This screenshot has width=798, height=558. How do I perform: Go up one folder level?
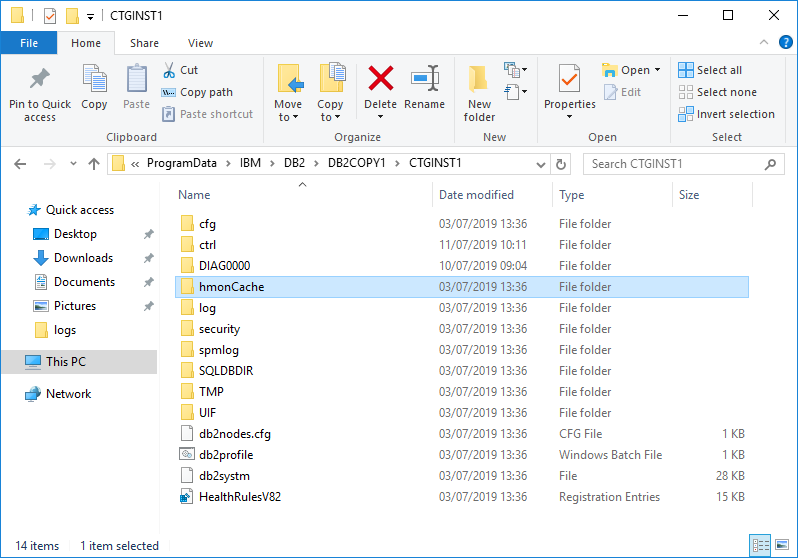pyautogui.click(x=94, y=164)
